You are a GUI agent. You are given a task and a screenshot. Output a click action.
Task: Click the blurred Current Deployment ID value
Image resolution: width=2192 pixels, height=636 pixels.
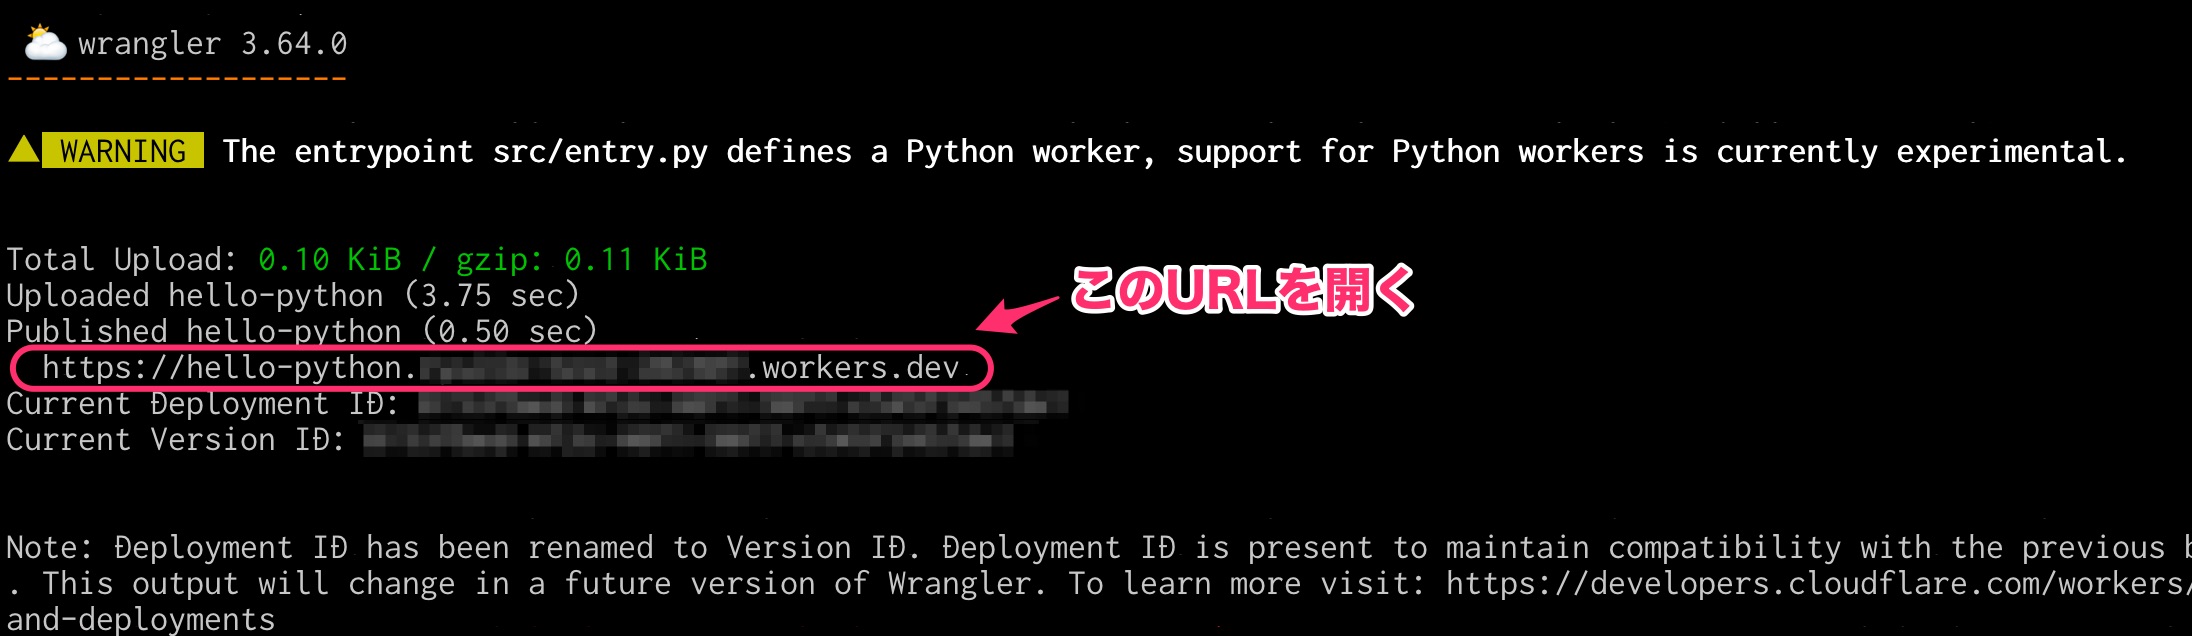click(x=743, y=404)
